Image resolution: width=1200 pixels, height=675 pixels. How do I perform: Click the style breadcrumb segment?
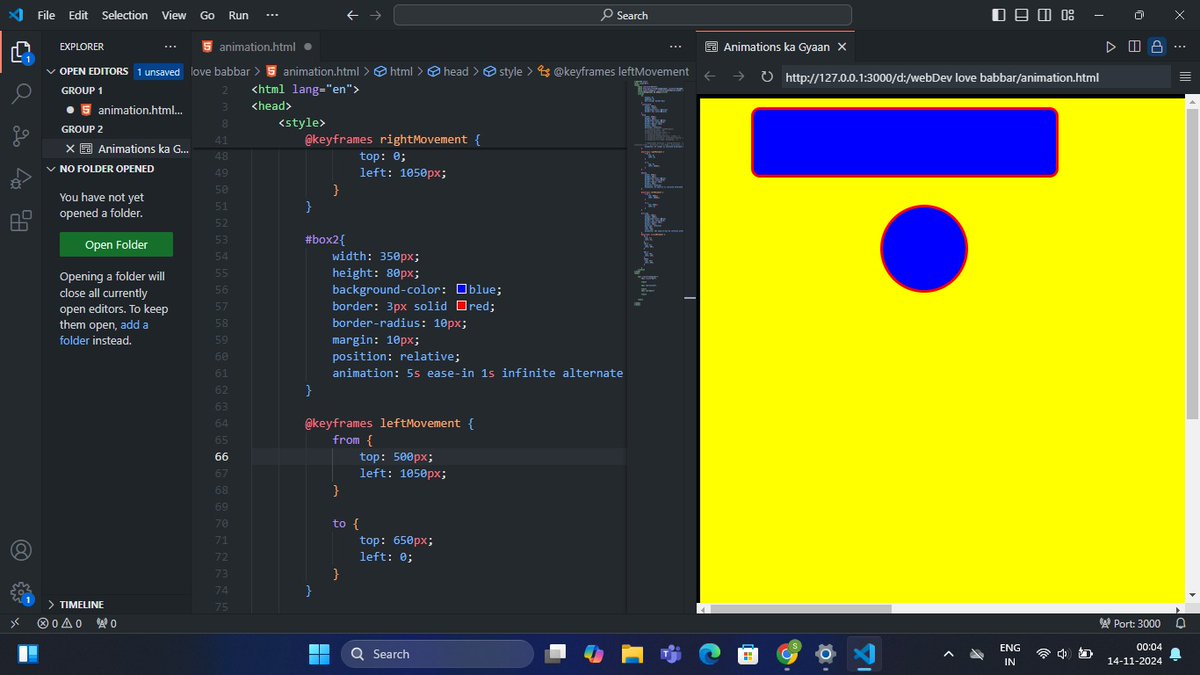[503, 71]
